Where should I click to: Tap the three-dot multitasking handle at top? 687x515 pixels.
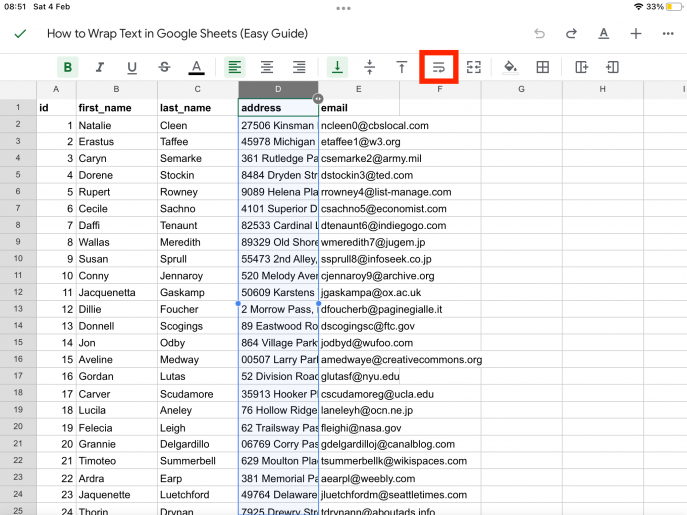pos(343,8)
